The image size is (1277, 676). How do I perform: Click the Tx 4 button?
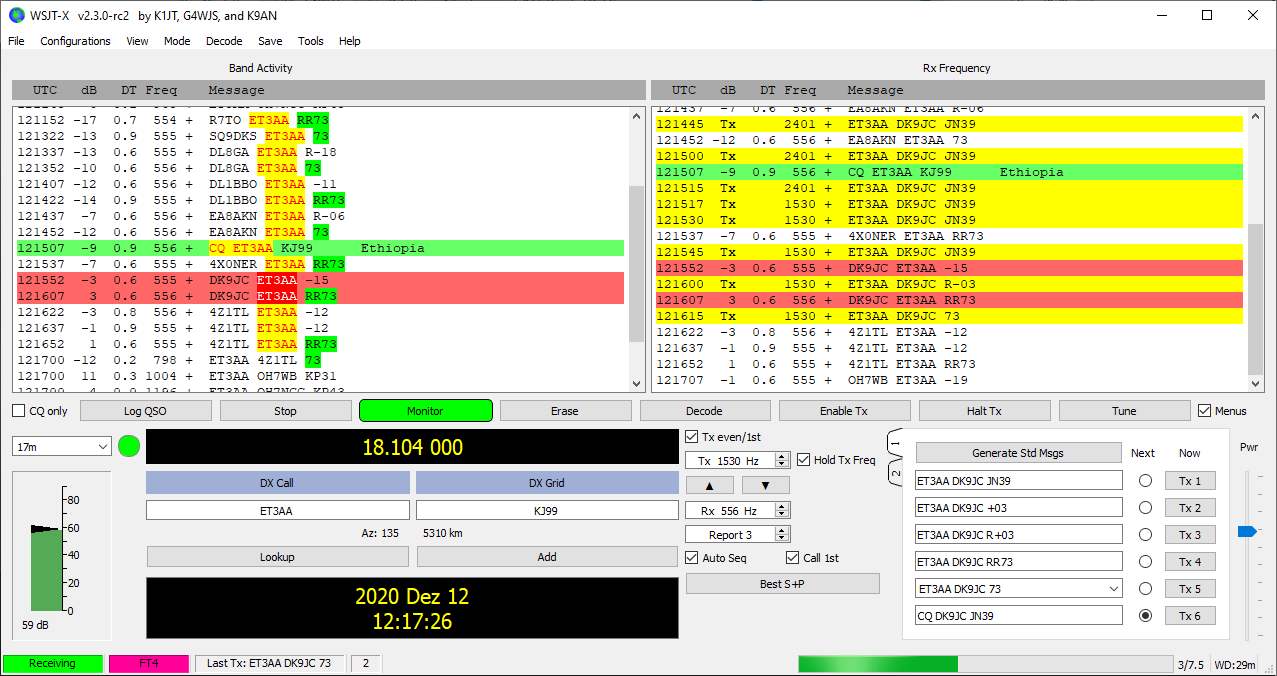(1190, 562)
